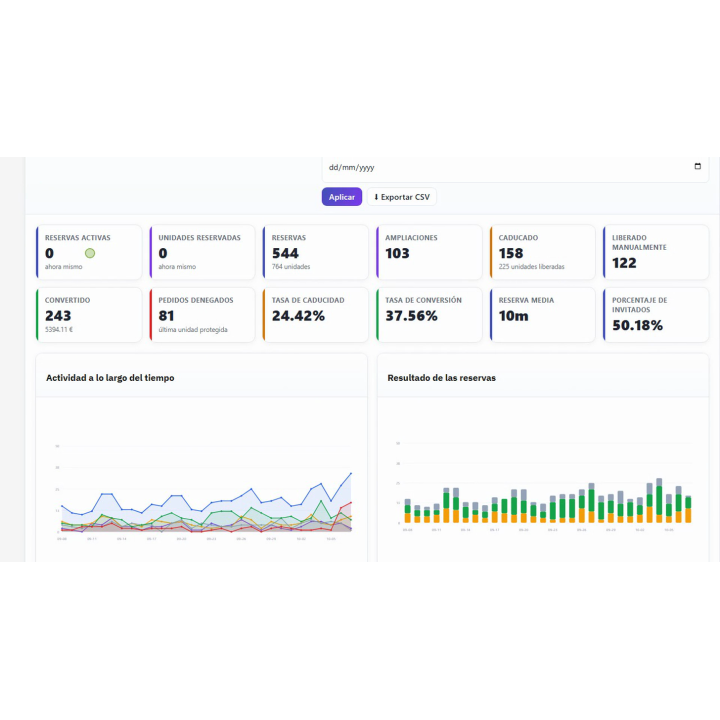Click the Pedidos Denegados value 81
The width and height of the screenshot is (720, 720).
[x=166, y=316]
